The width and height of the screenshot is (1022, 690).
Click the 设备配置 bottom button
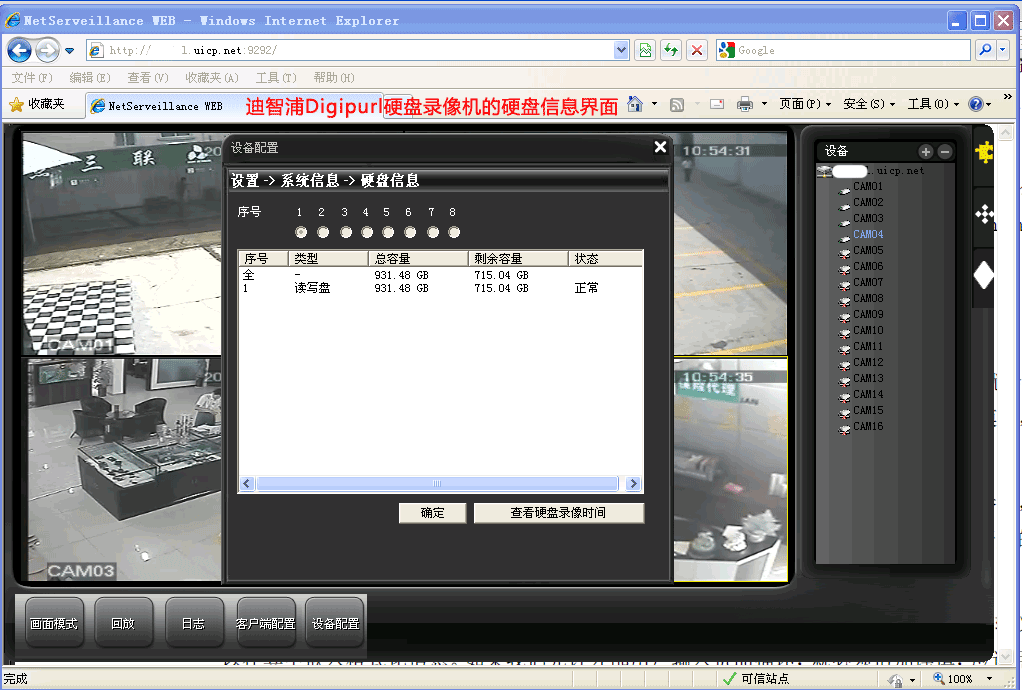pyautogui.click(x=335, y=624)
